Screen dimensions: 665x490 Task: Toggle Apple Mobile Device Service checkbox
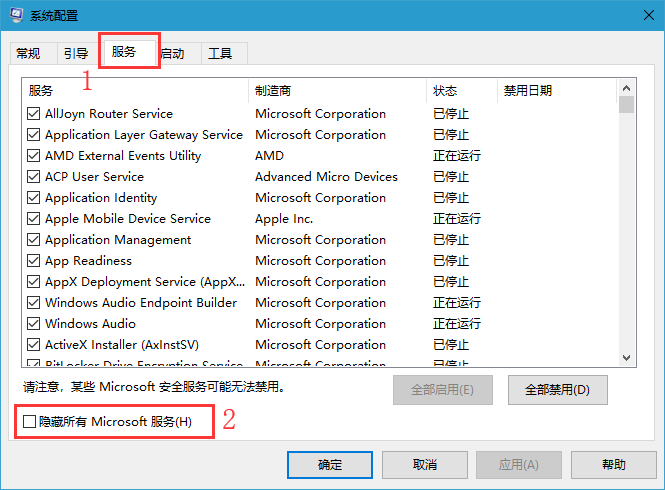(x=34, y=219)
